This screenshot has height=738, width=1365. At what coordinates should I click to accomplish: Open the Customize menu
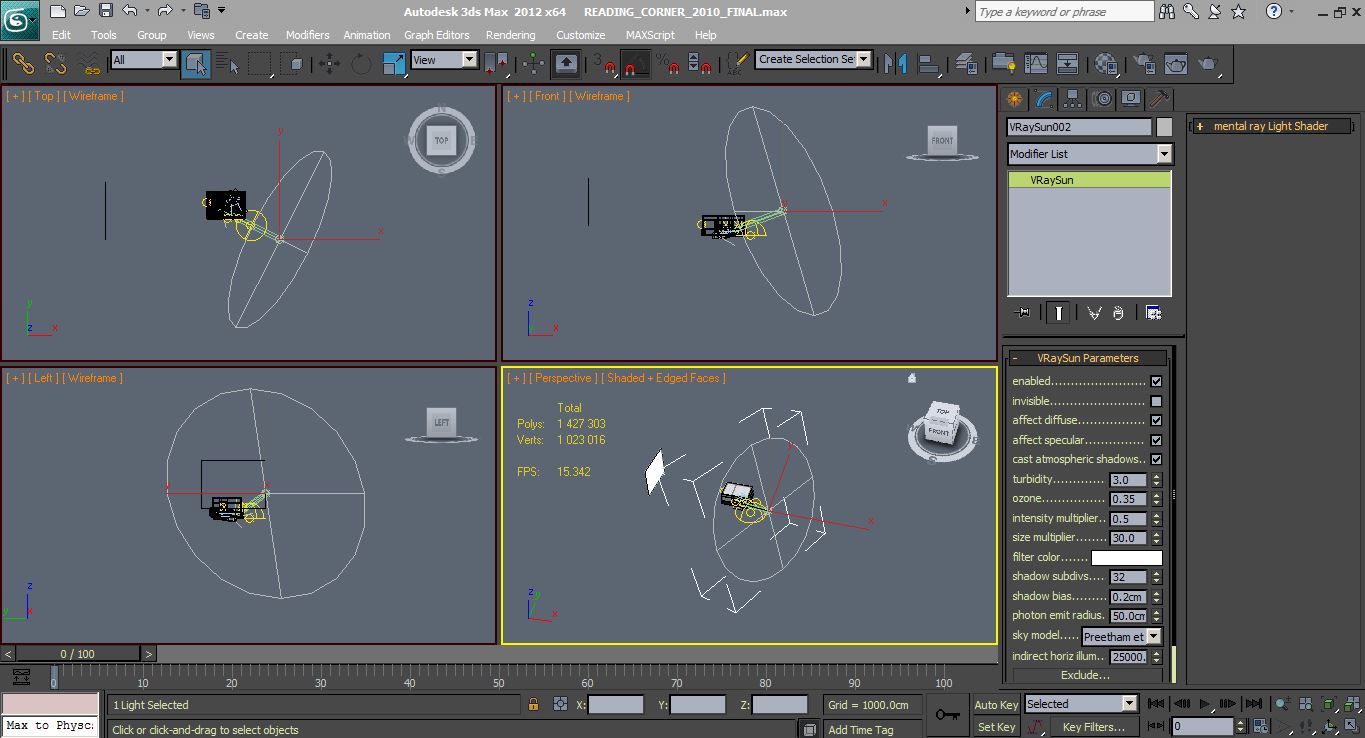tap(580, 35)
